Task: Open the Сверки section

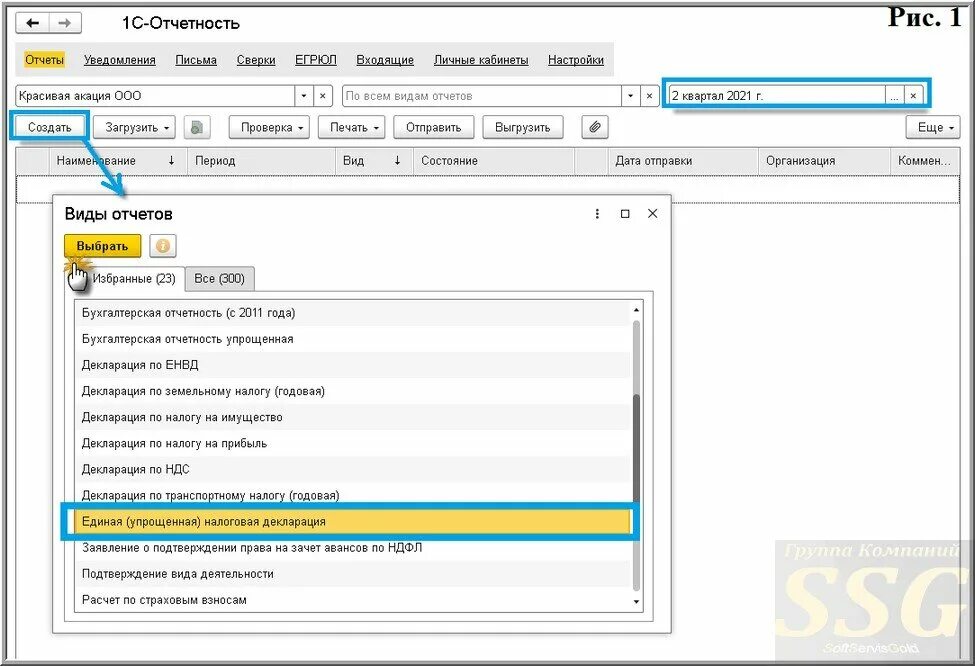Action: pyautogui.click(x=256, y=60)
